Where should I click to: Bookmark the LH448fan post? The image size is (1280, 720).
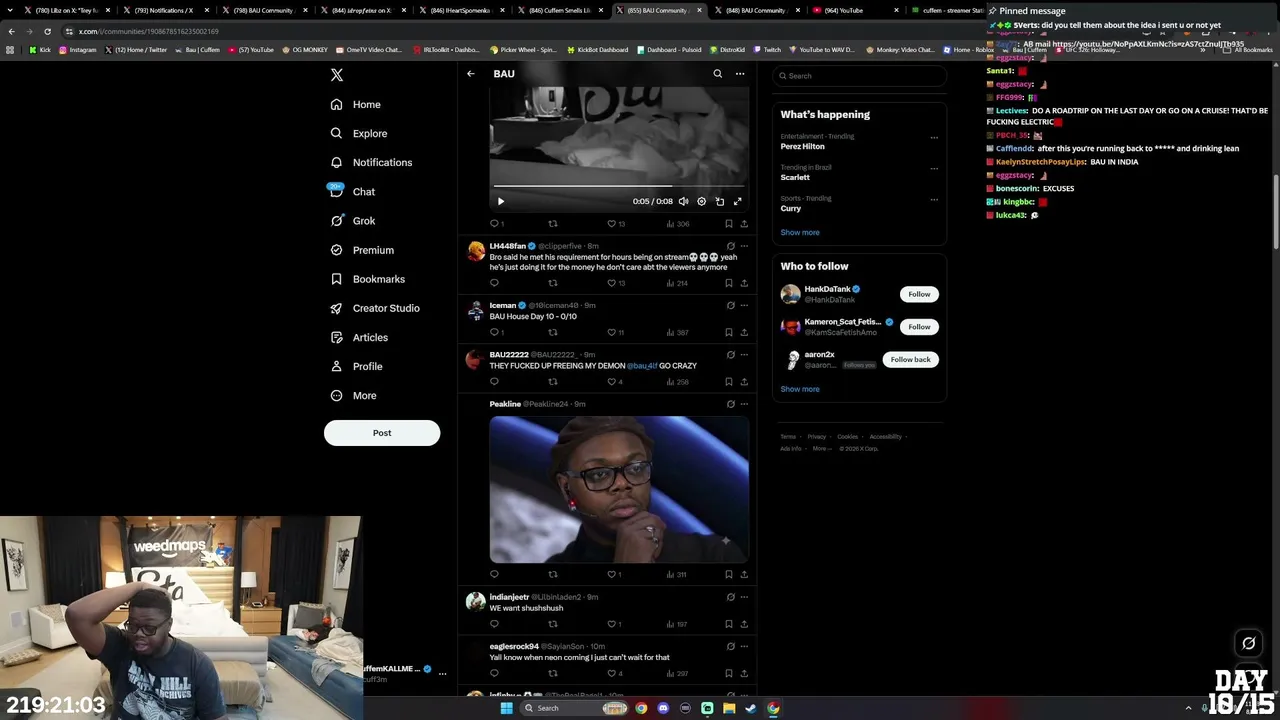point(728,283)
